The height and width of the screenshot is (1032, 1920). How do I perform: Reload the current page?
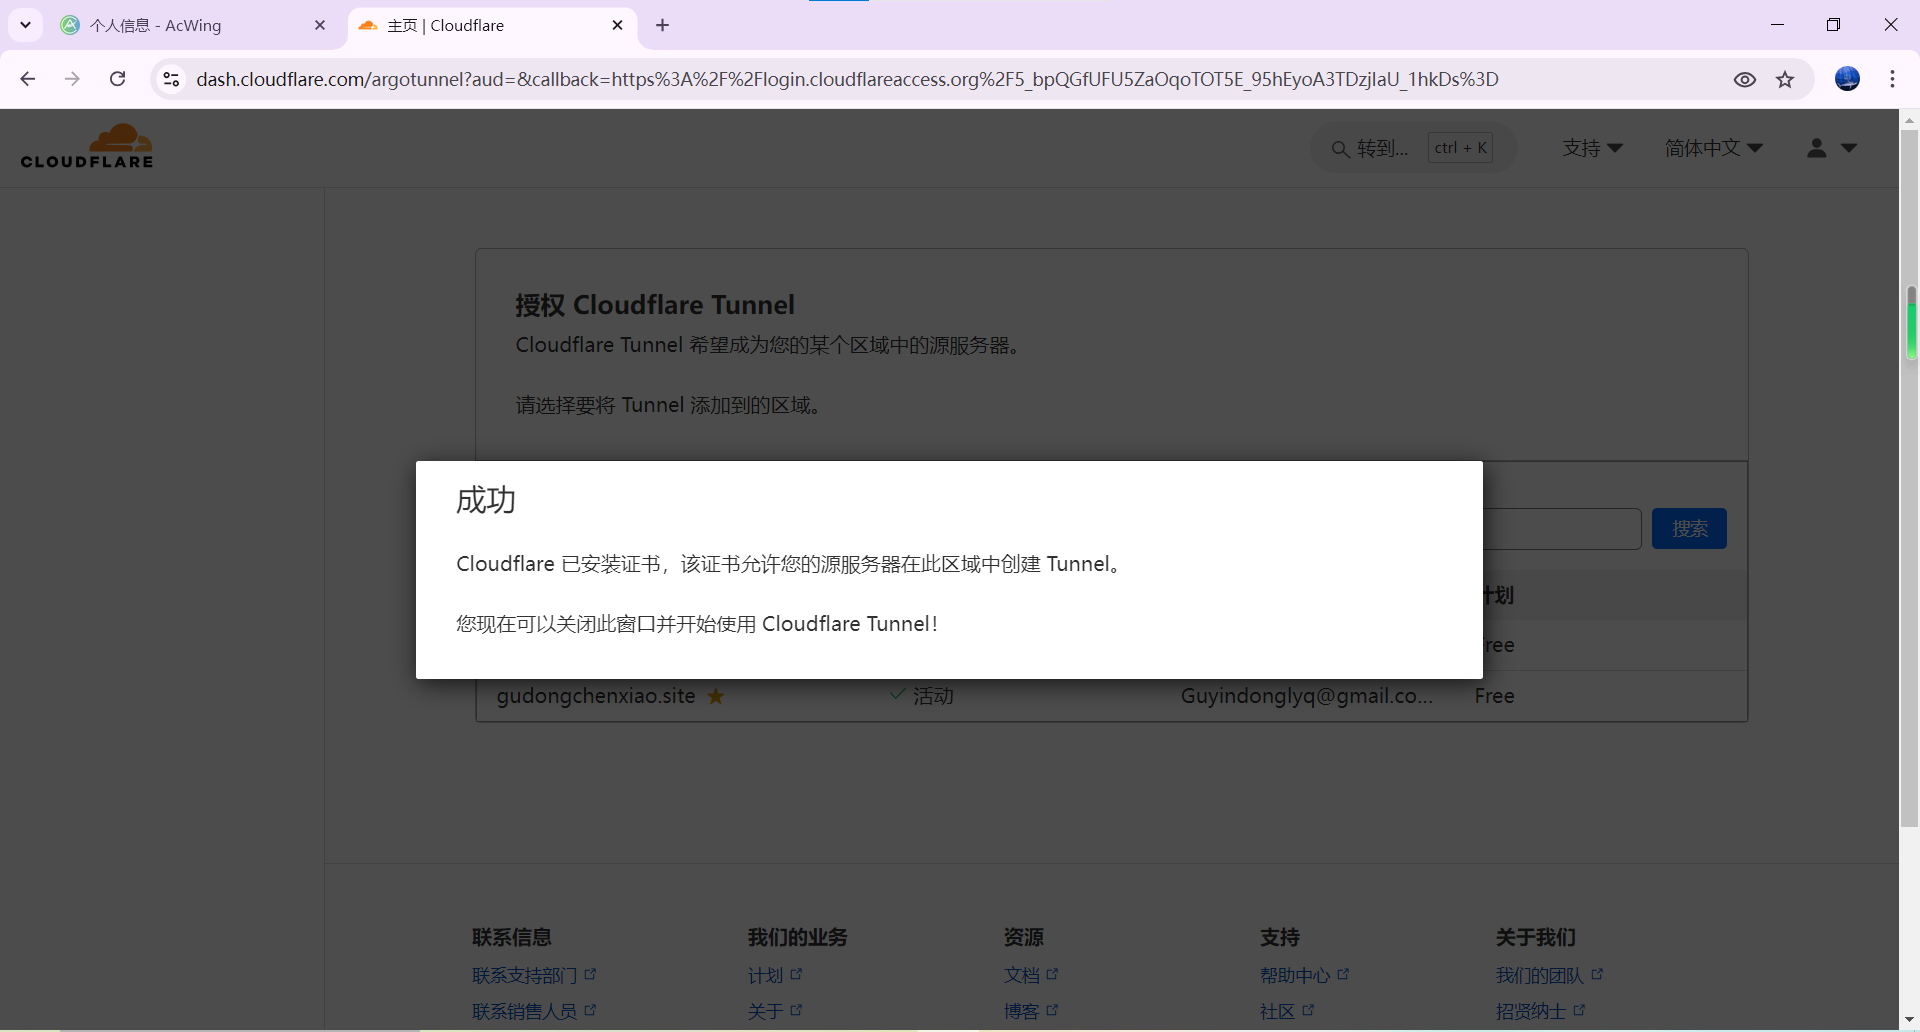(117, 79)
